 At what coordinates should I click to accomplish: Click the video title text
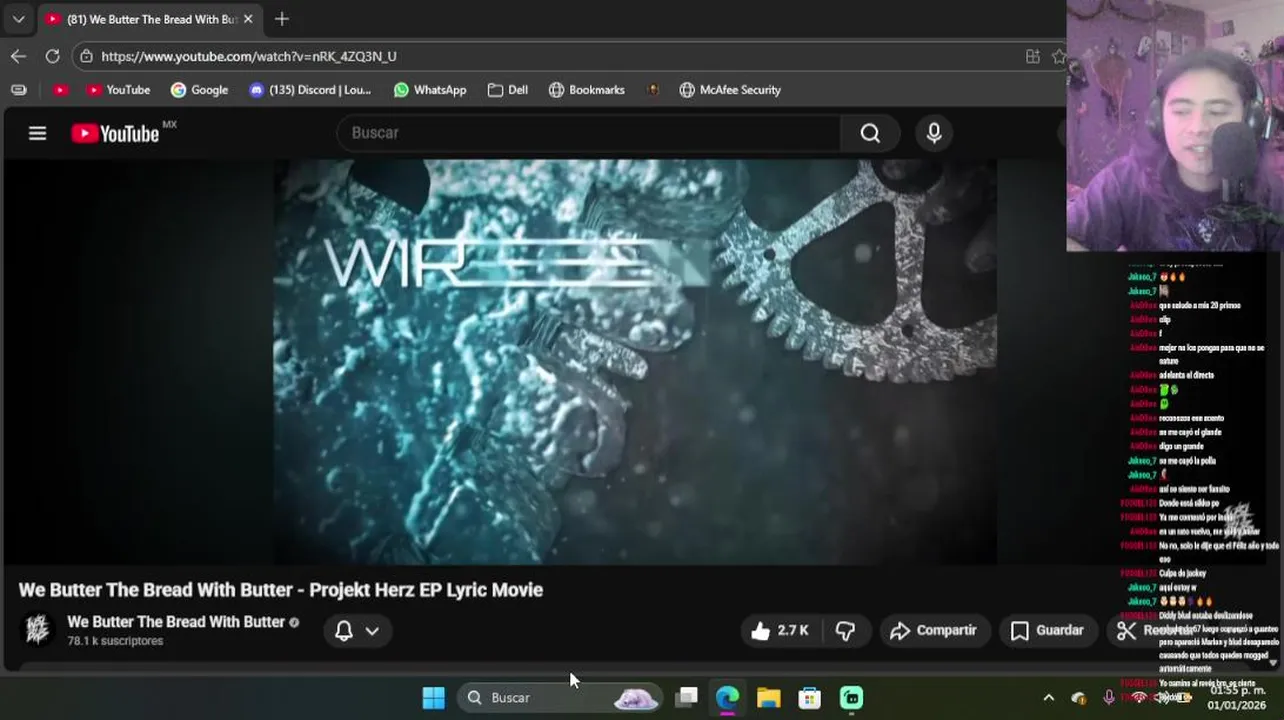pyautogui.click(x=281, y=590)
